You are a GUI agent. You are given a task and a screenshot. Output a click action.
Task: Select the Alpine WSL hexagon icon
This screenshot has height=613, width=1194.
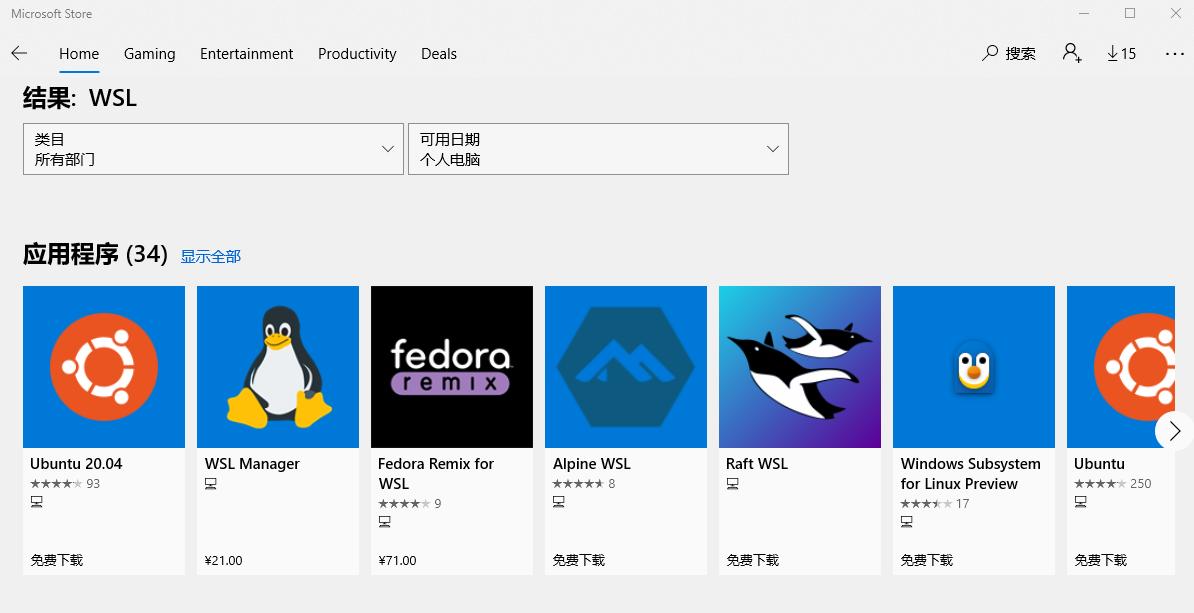(x=625, y=366)
